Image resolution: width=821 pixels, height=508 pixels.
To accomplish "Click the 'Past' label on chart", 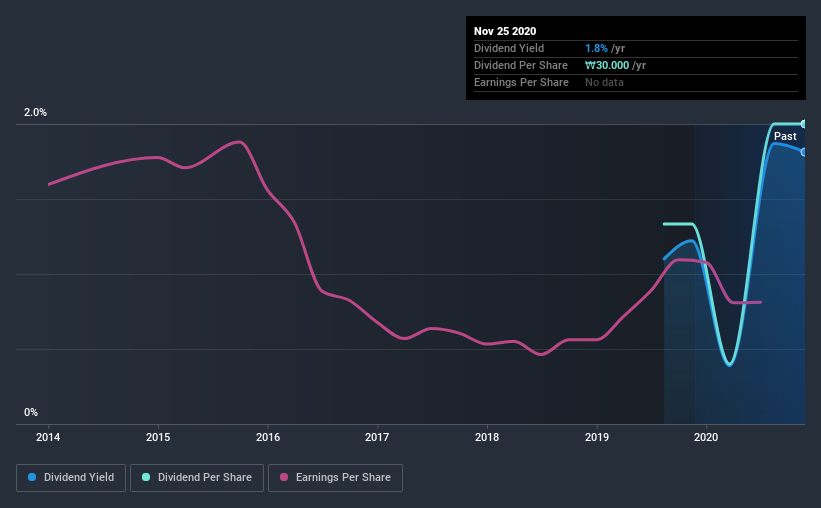I will (785, 136).
